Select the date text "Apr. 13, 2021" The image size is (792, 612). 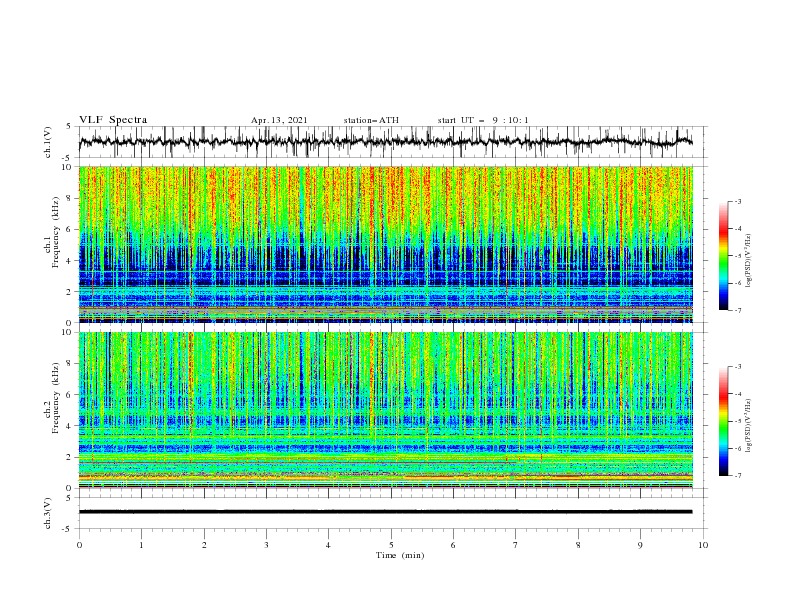coord(279,120)
